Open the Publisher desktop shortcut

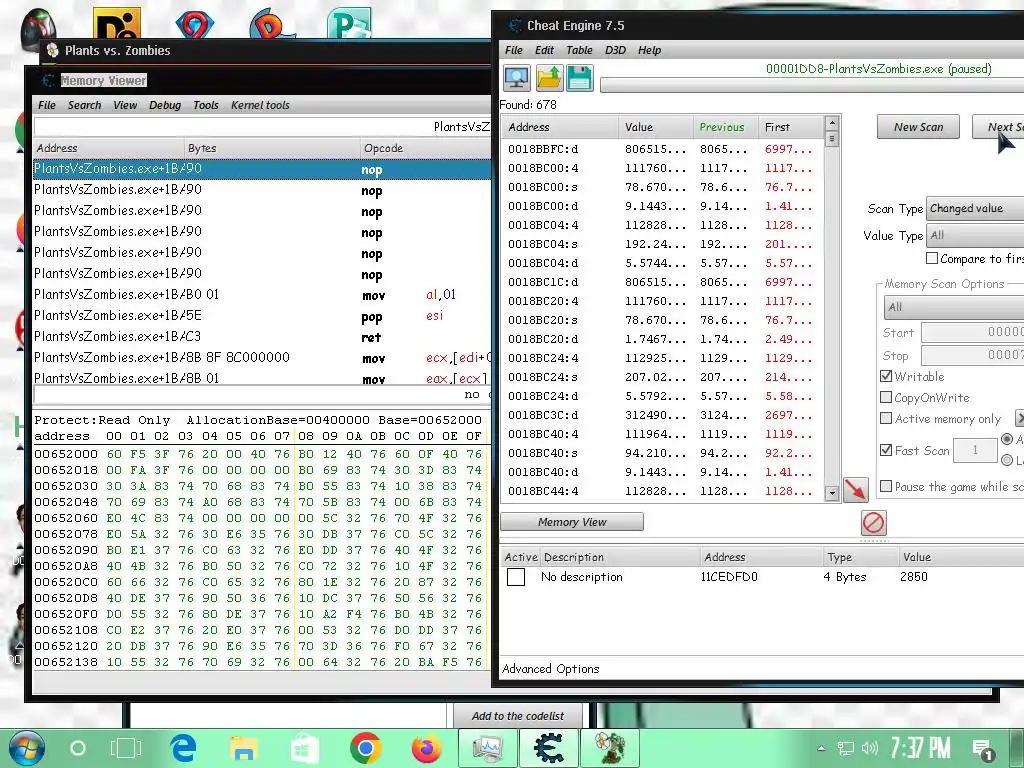click(349, 22)
